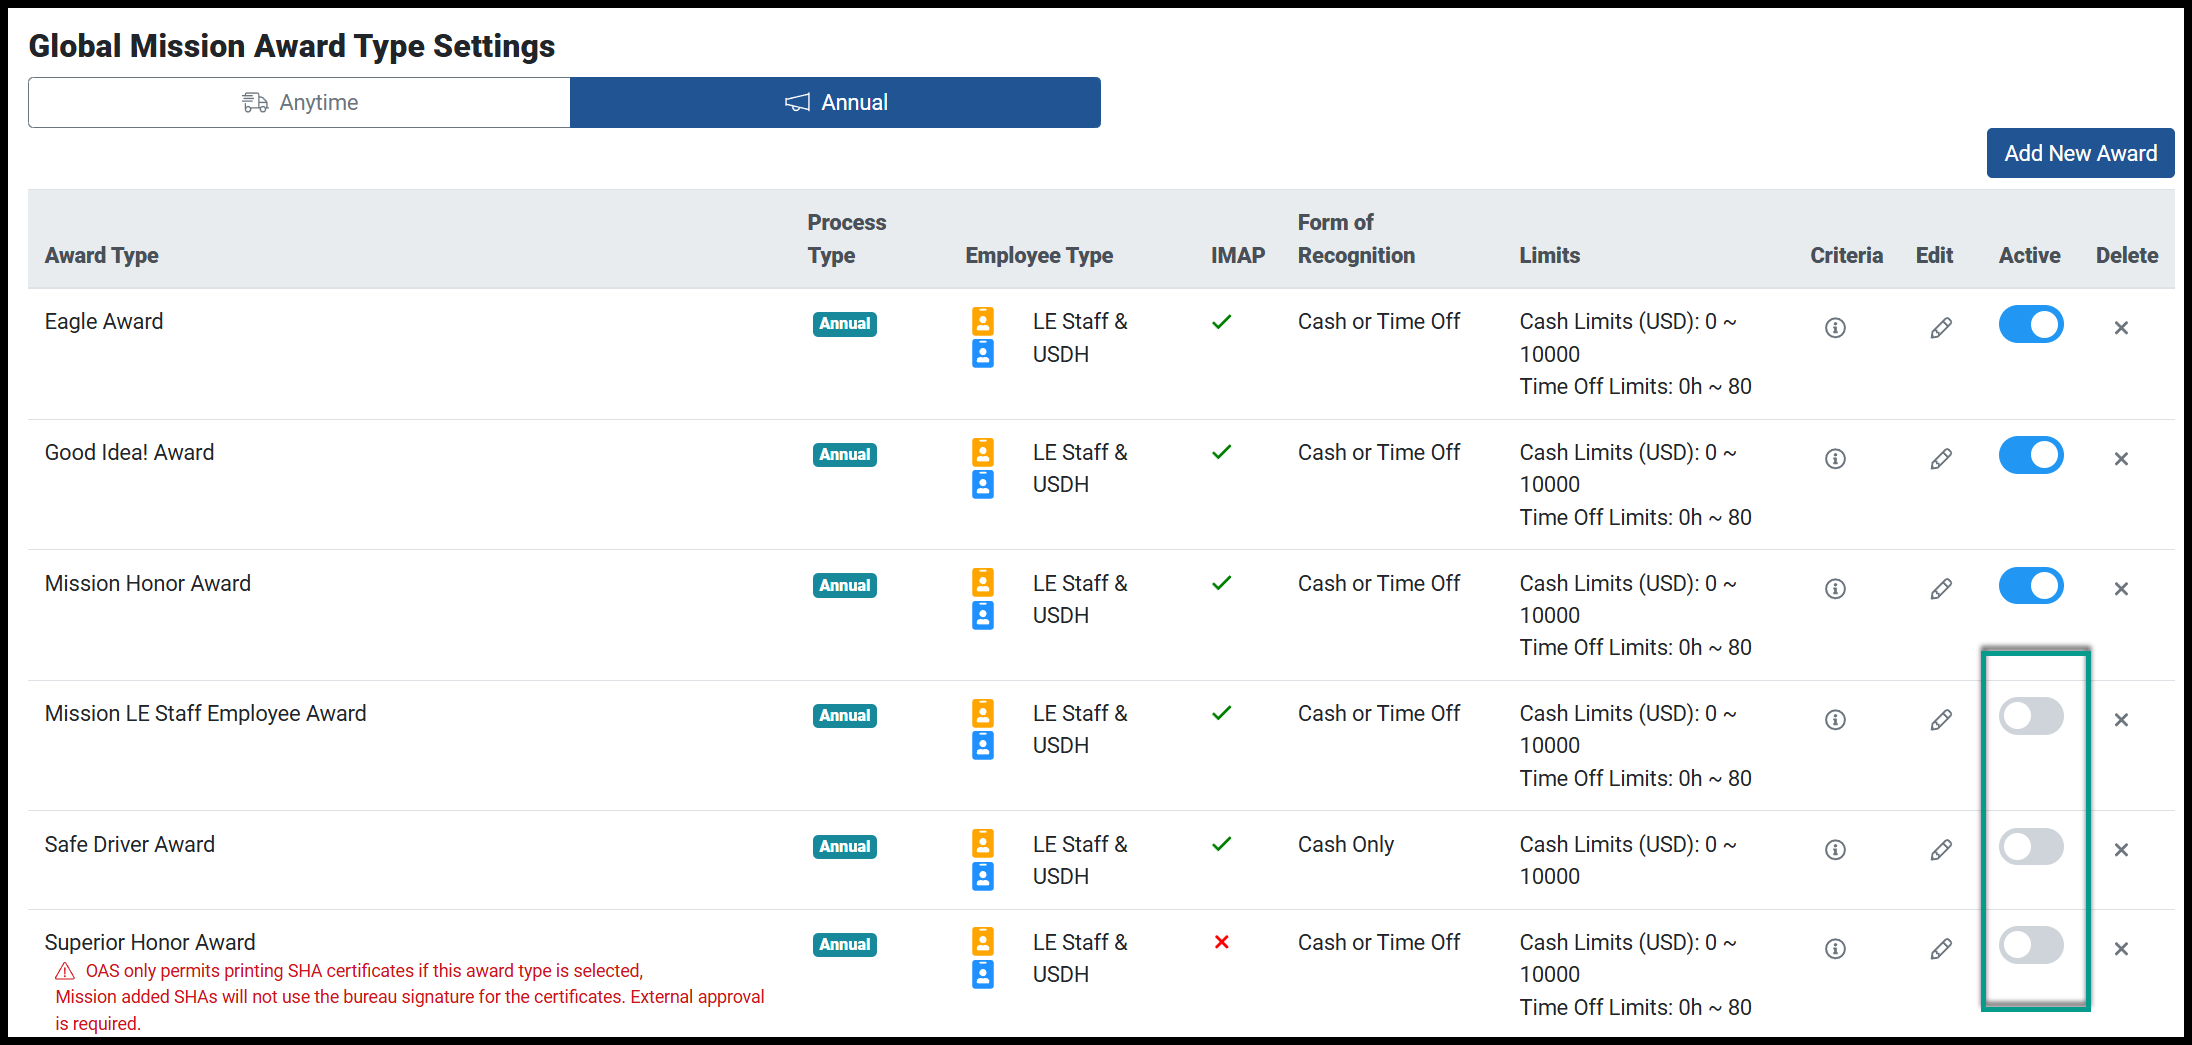Enable the Safe Driver Award toggle

click(2031, 846)
